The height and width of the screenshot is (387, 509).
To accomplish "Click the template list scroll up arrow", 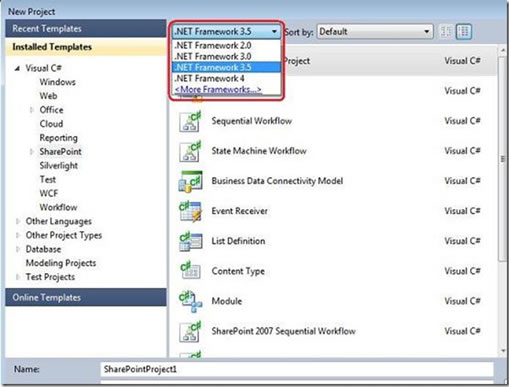I will [503, 50].
